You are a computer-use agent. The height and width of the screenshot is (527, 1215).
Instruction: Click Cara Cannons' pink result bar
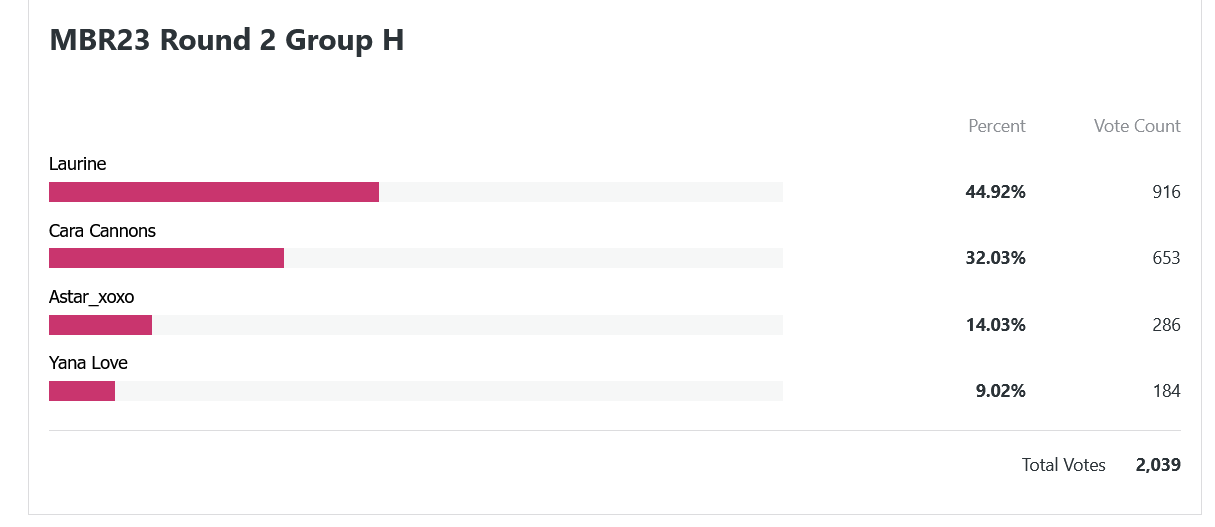click(x=166, y=258)
